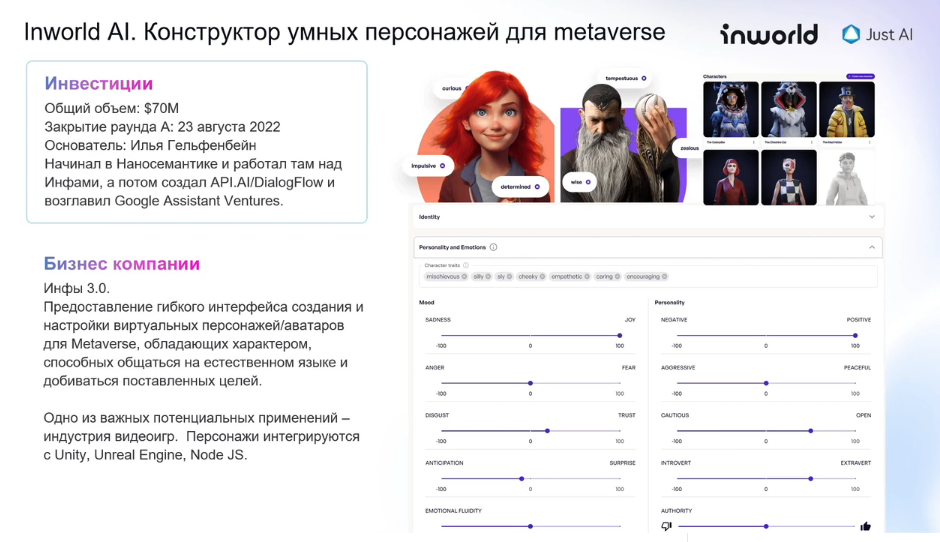Remove the mischievous trait tag
This screenshot has width=940, height=542.
click(x=464, y=277)
